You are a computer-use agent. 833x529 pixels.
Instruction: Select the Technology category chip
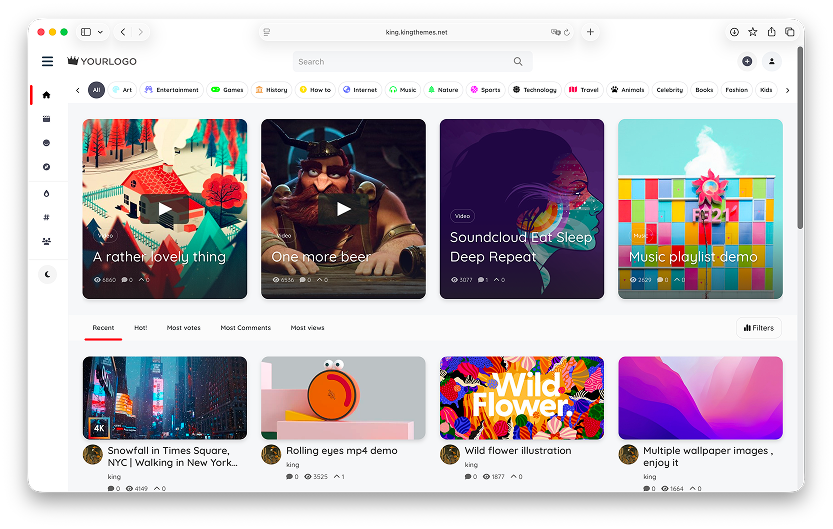534,90
